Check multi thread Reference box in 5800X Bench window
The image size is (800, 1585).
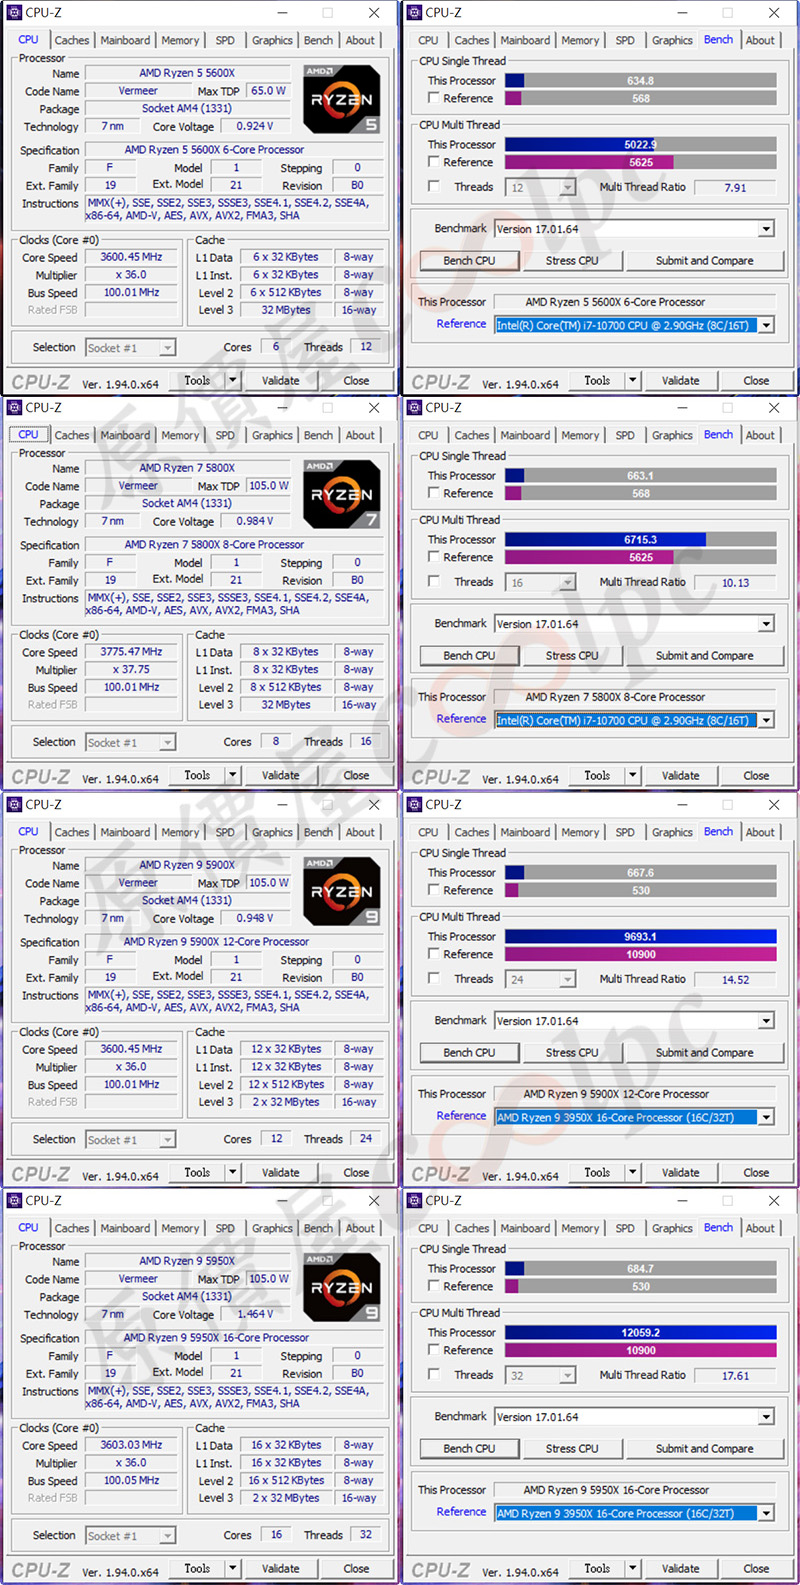[x=434, y=557]
